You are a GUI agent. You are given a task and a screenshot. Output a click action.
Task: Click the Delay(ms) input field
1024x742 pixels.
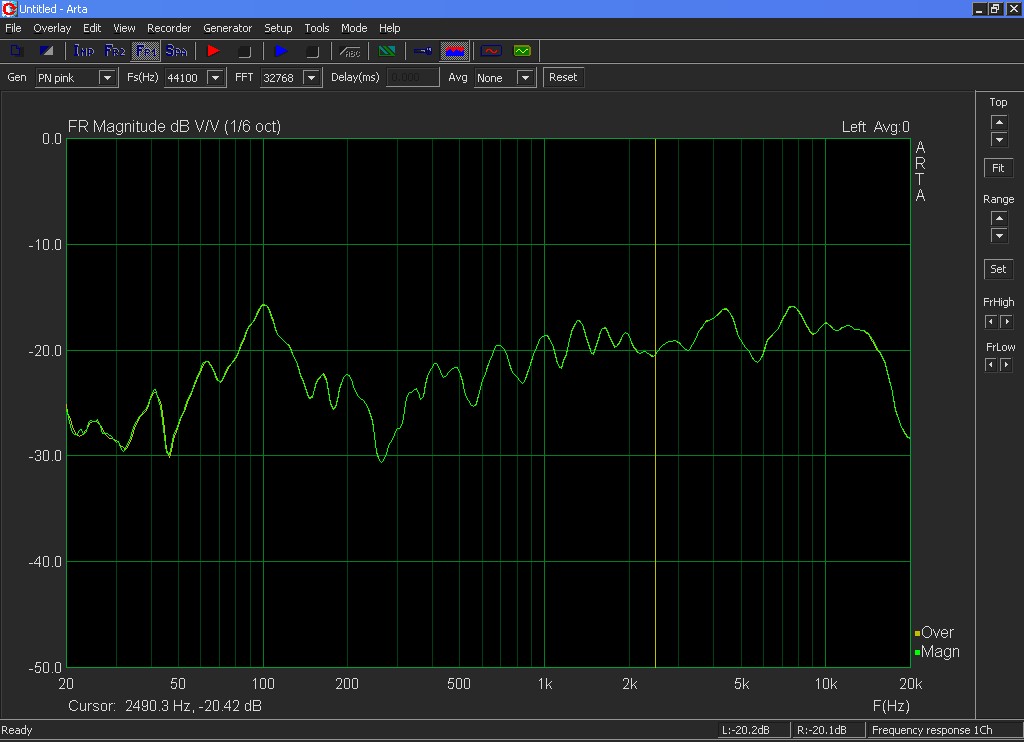pyautogui.click(x=413, y=77)
